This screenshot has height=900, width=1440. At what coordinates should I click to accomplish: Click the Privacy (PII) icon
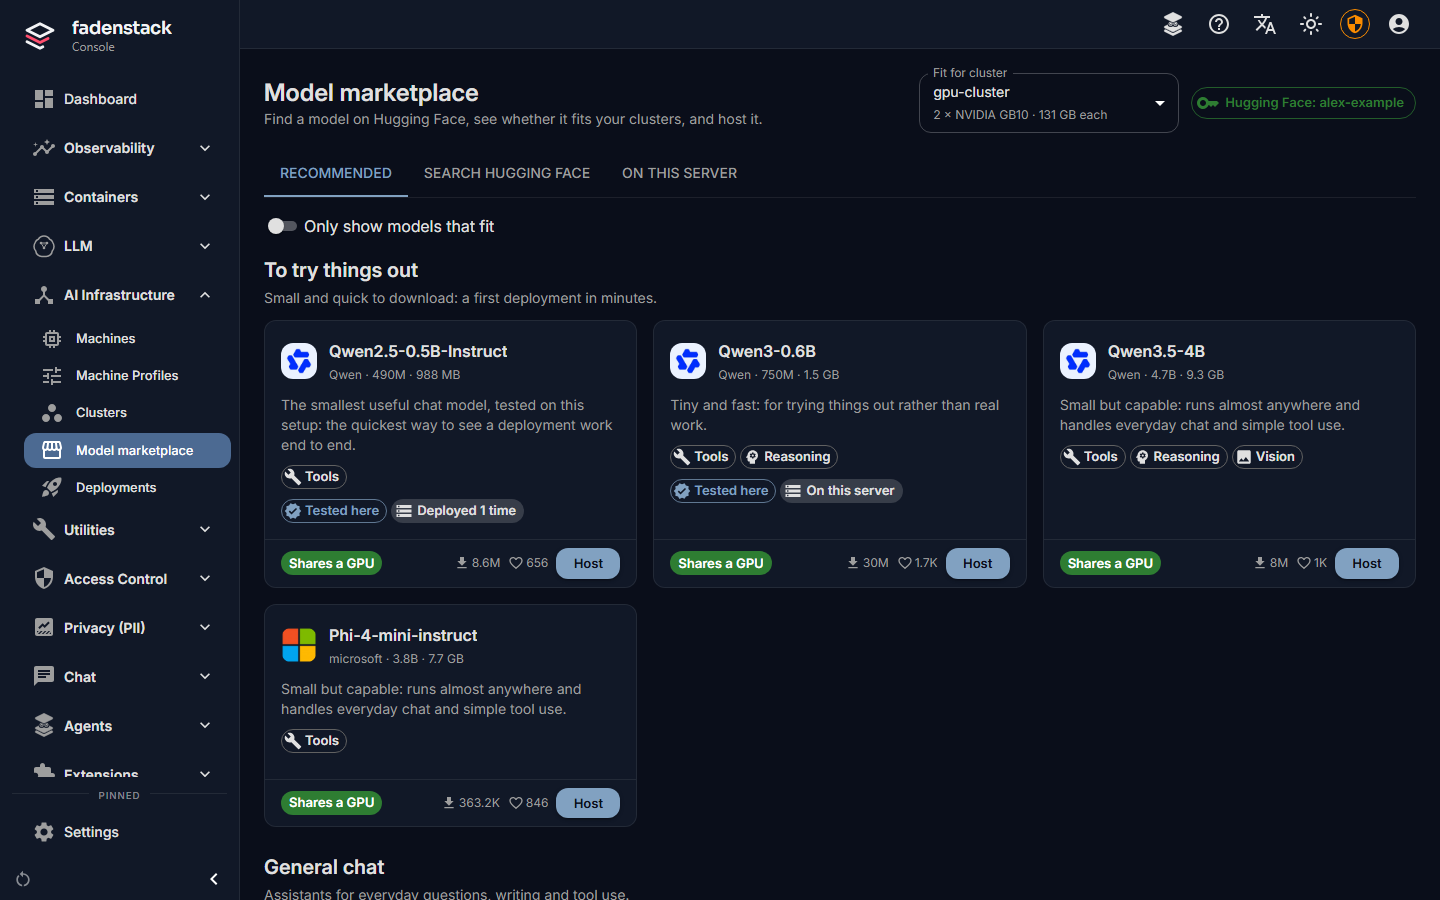44,628
